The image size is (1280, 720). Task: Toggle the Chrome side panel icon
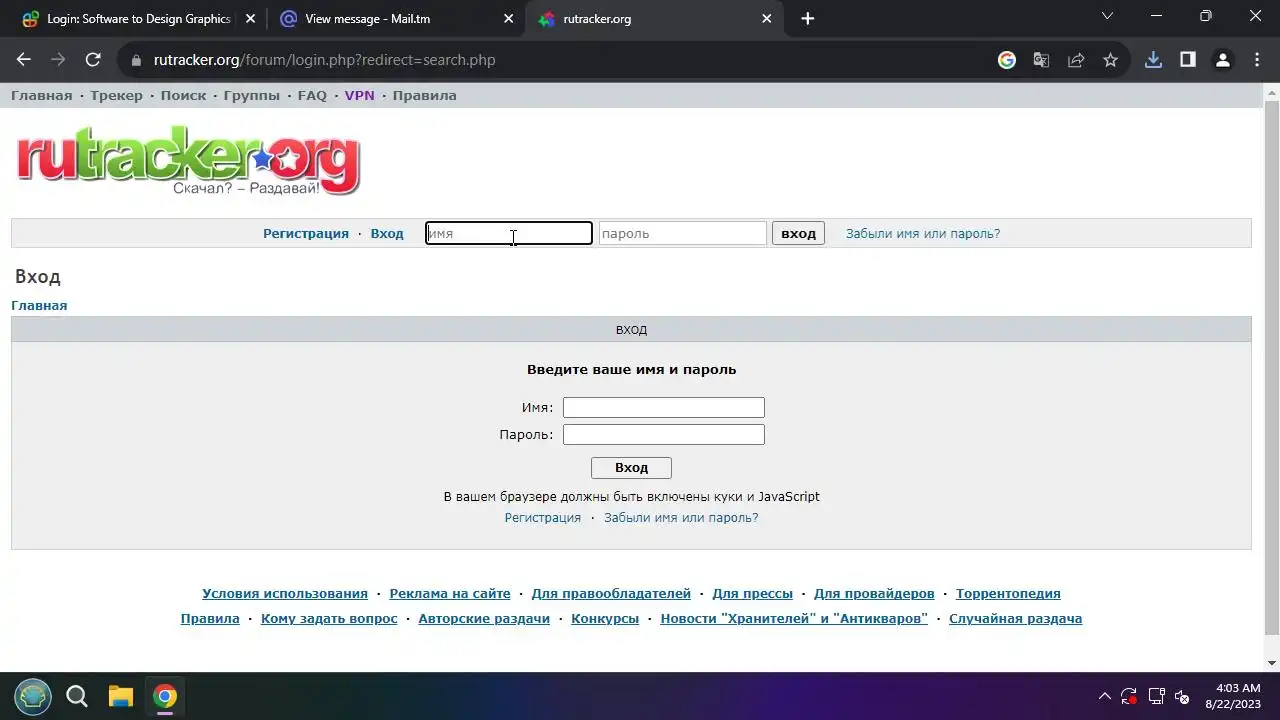pos(1188,60)
